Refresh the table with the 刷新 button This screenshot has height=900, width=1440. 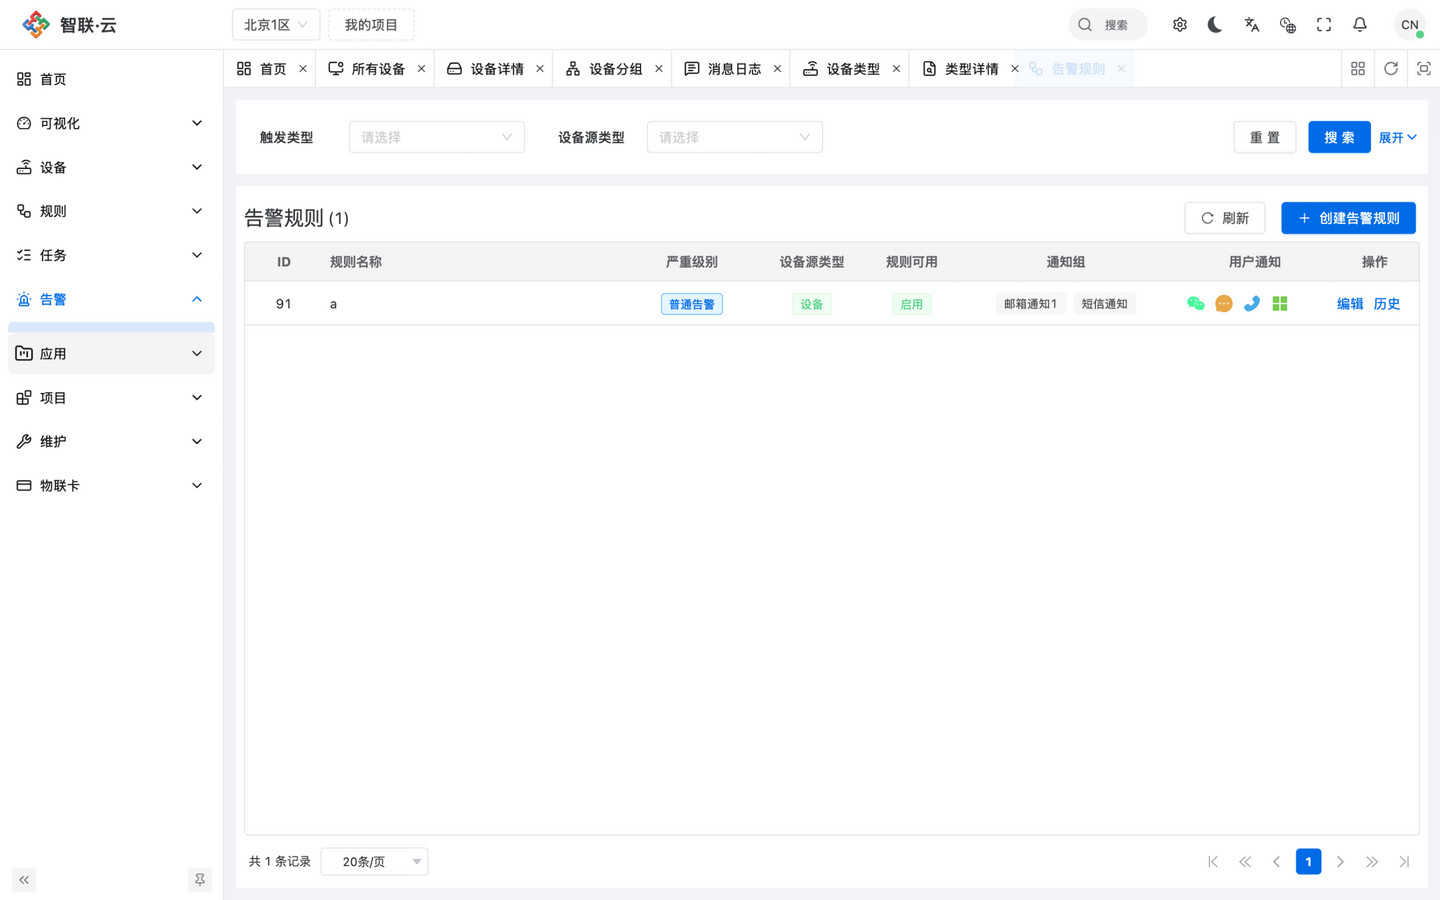(x=1225, y=218)
